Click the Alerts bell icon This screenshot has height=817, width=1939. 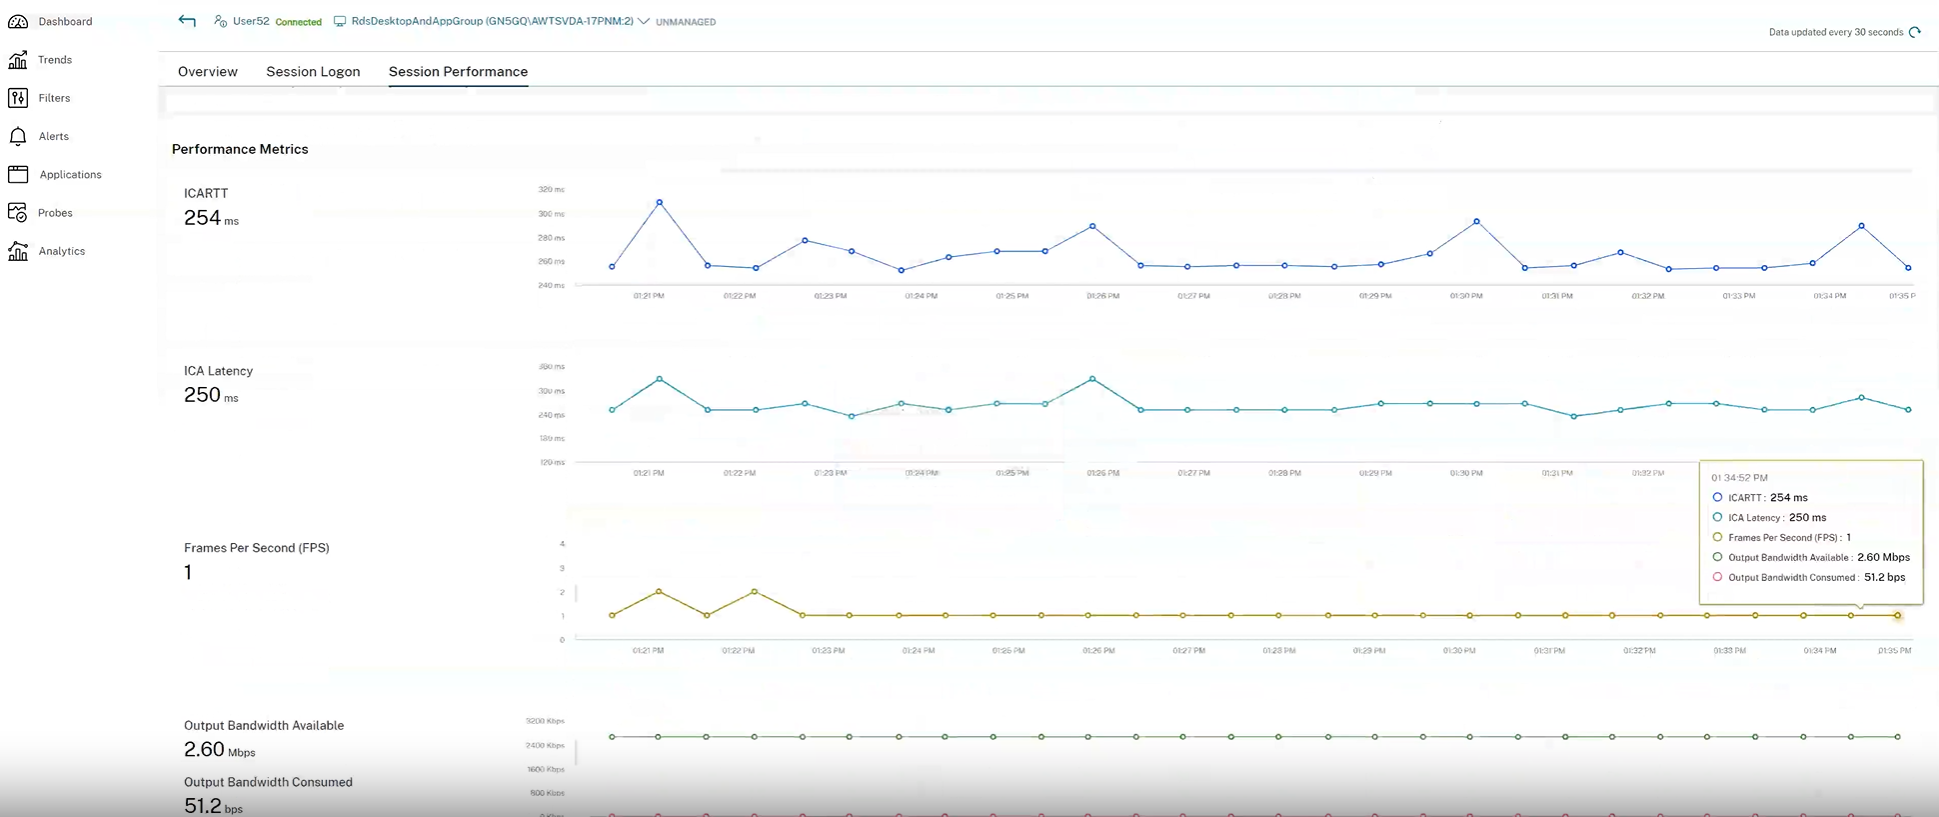[18, 136]
